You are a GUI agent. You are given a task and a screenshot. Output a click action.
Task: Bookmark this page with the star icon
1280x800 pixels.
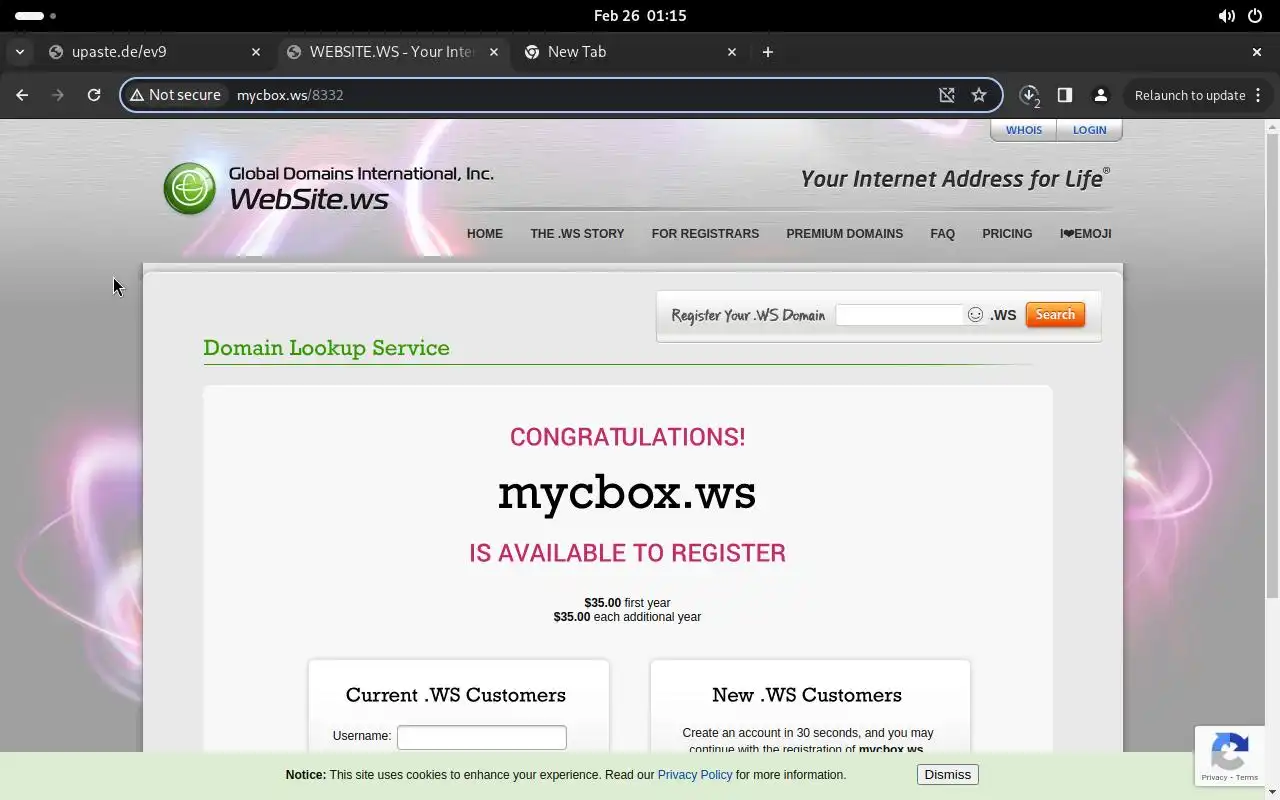coord(979,95)
